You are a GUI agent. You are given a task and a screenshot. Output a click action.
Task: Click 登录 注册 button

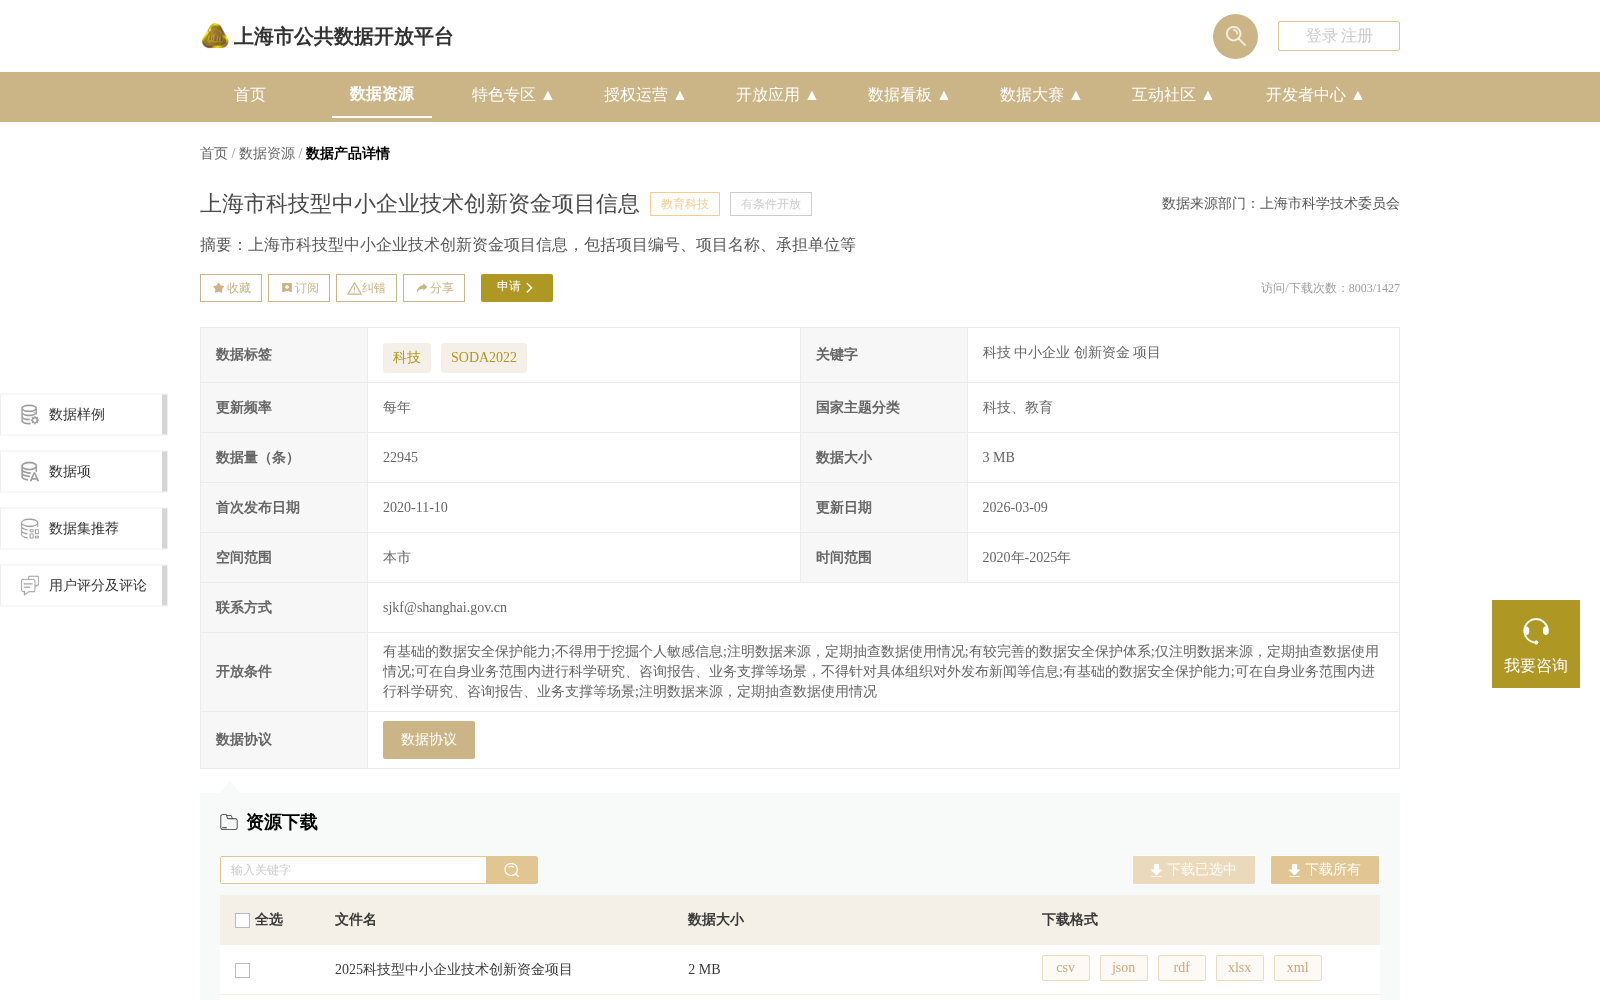coord(1339,36)
